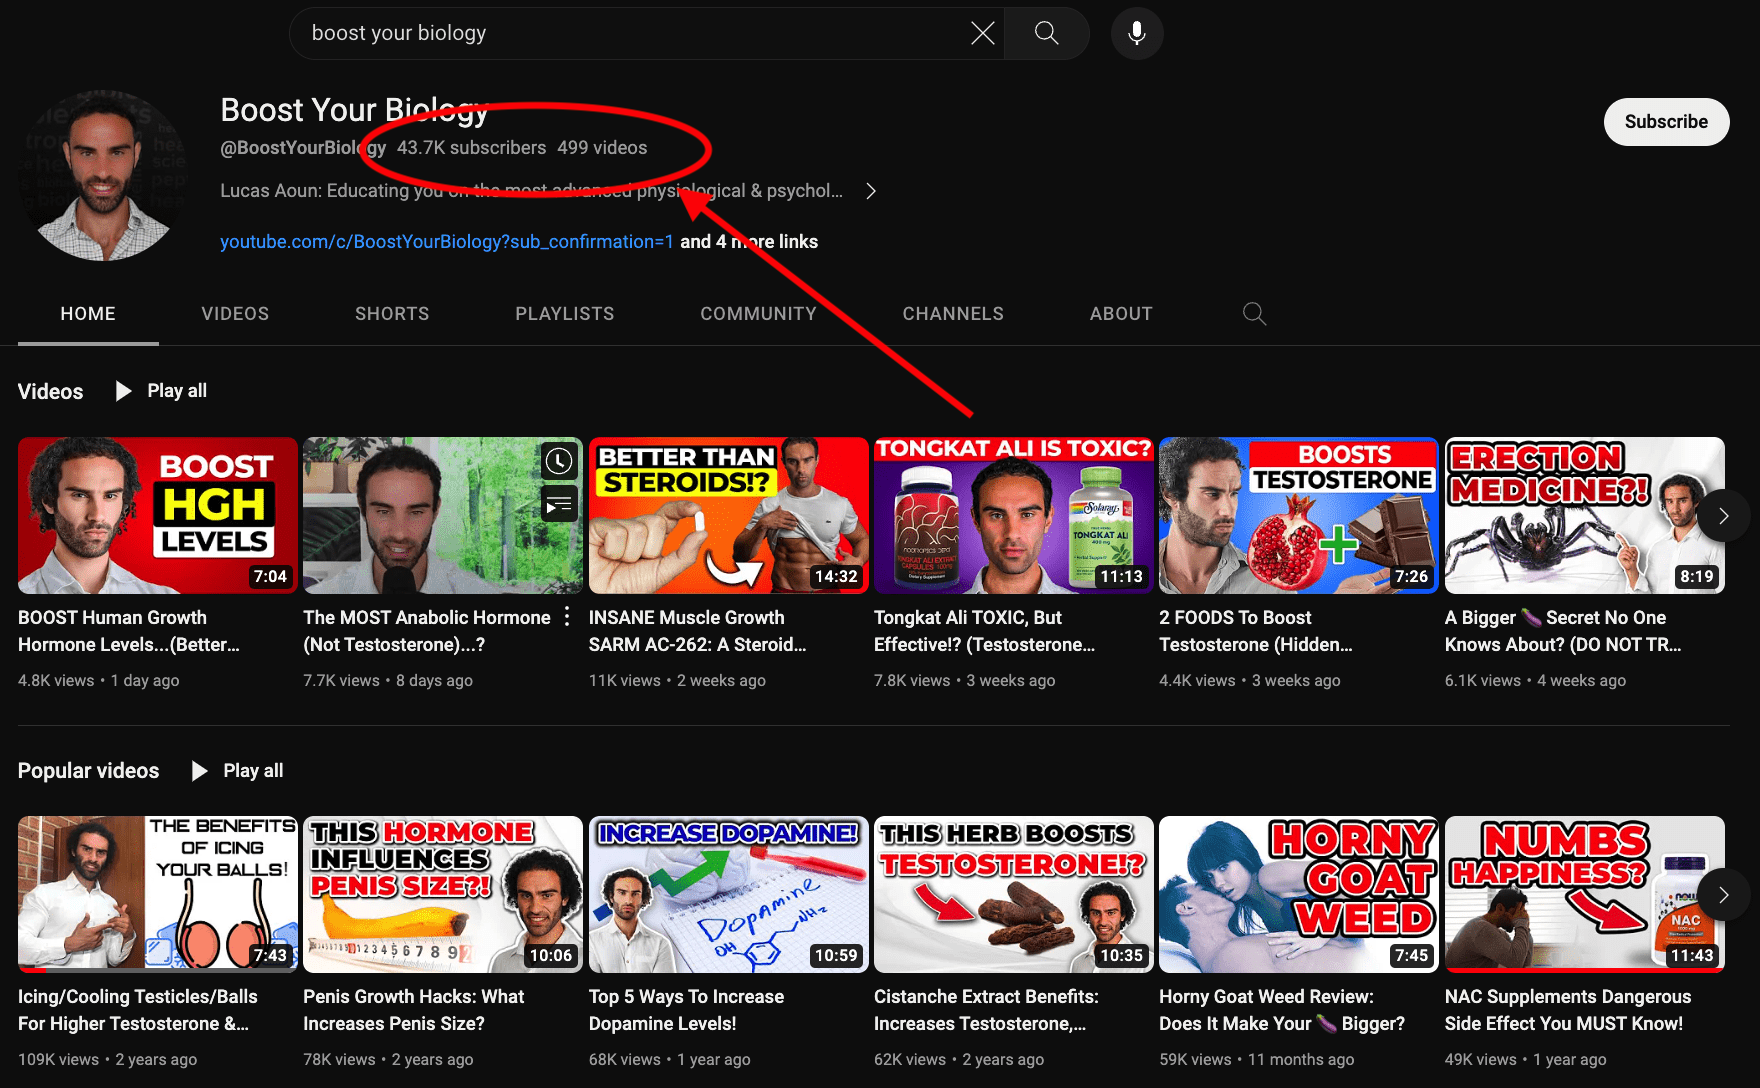The height and width of the screenshot is (1088, 1760).
Task: Click the 'Boost Your Biology' channel name
Action: (x=354, y=110)
